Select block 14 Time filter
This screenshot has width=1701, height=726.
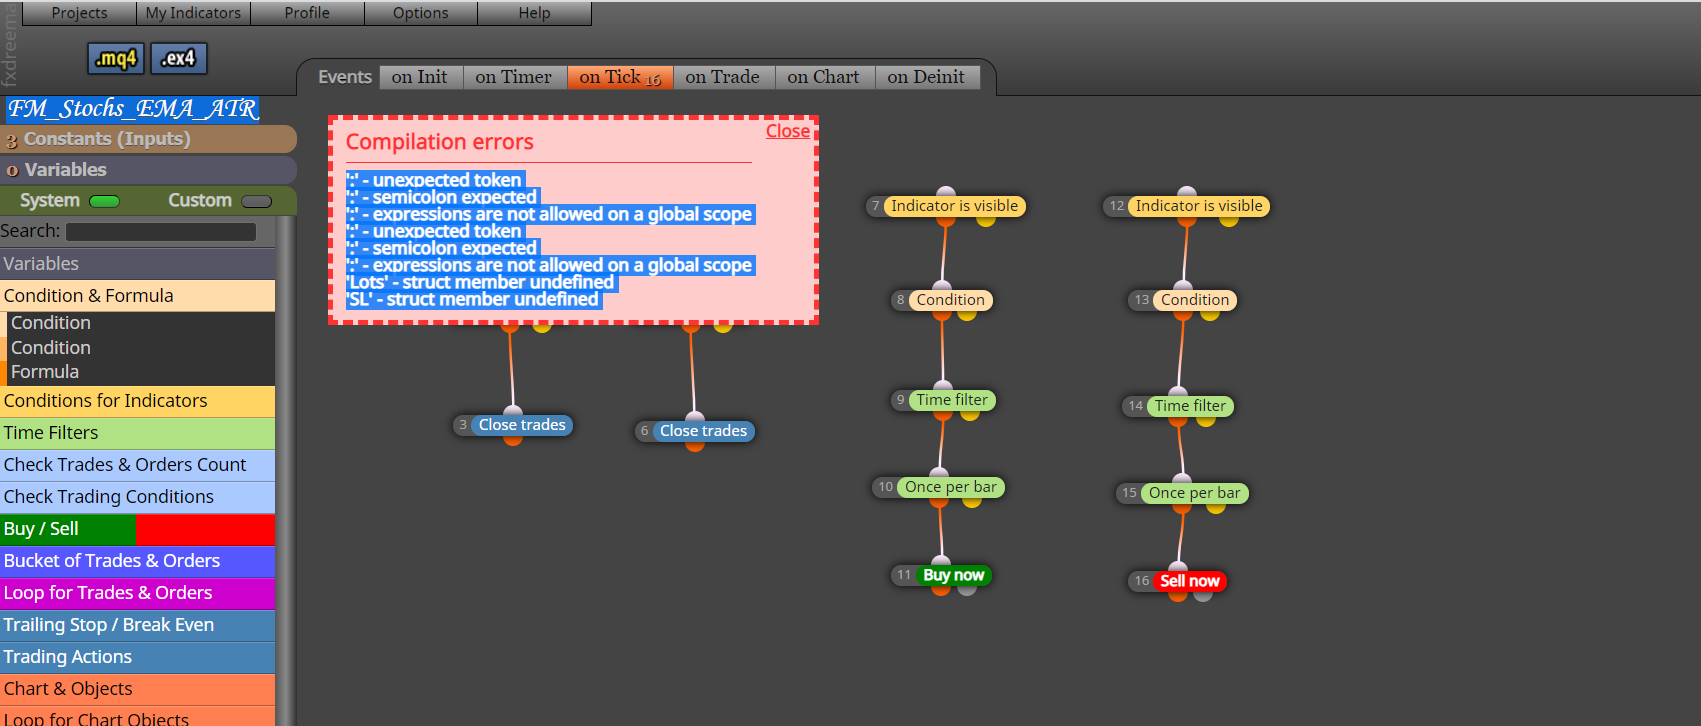[1190, 406]
